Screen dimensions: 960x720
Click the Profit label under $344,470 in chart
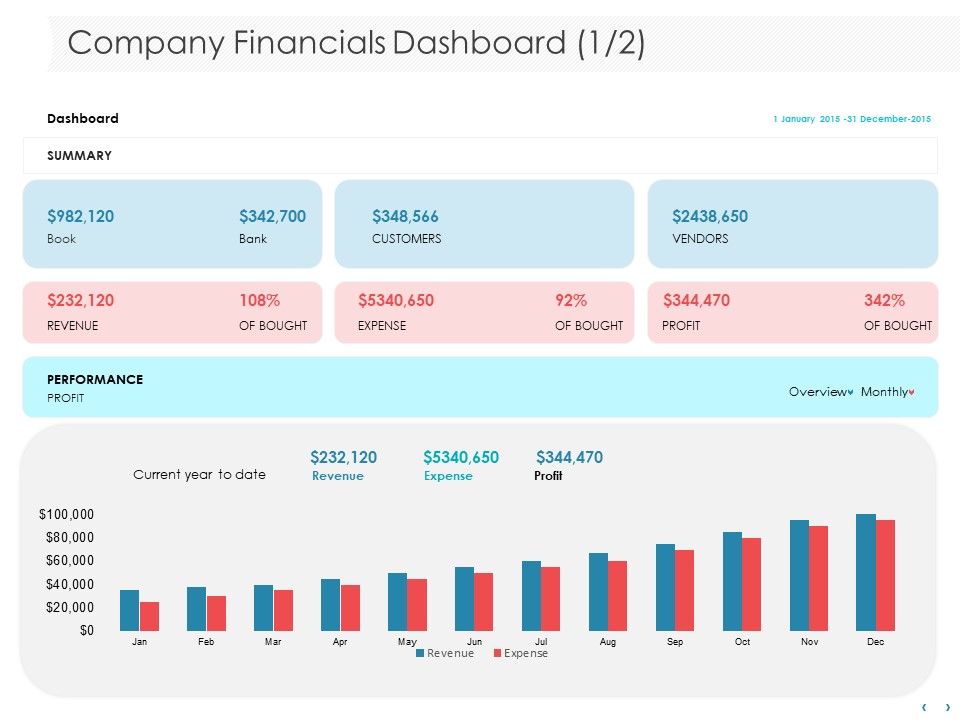(x=548, y=476)
